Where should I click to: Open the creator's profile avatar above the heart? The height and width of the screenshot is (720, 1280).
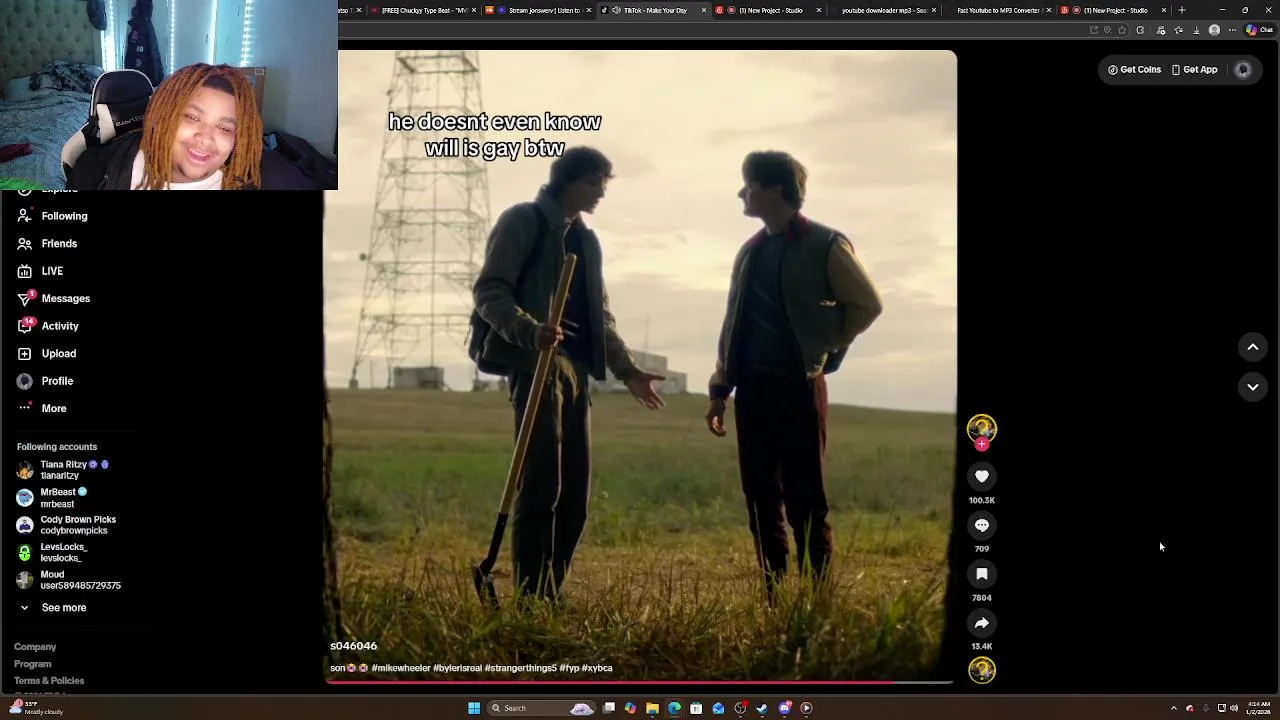point(981,429)
